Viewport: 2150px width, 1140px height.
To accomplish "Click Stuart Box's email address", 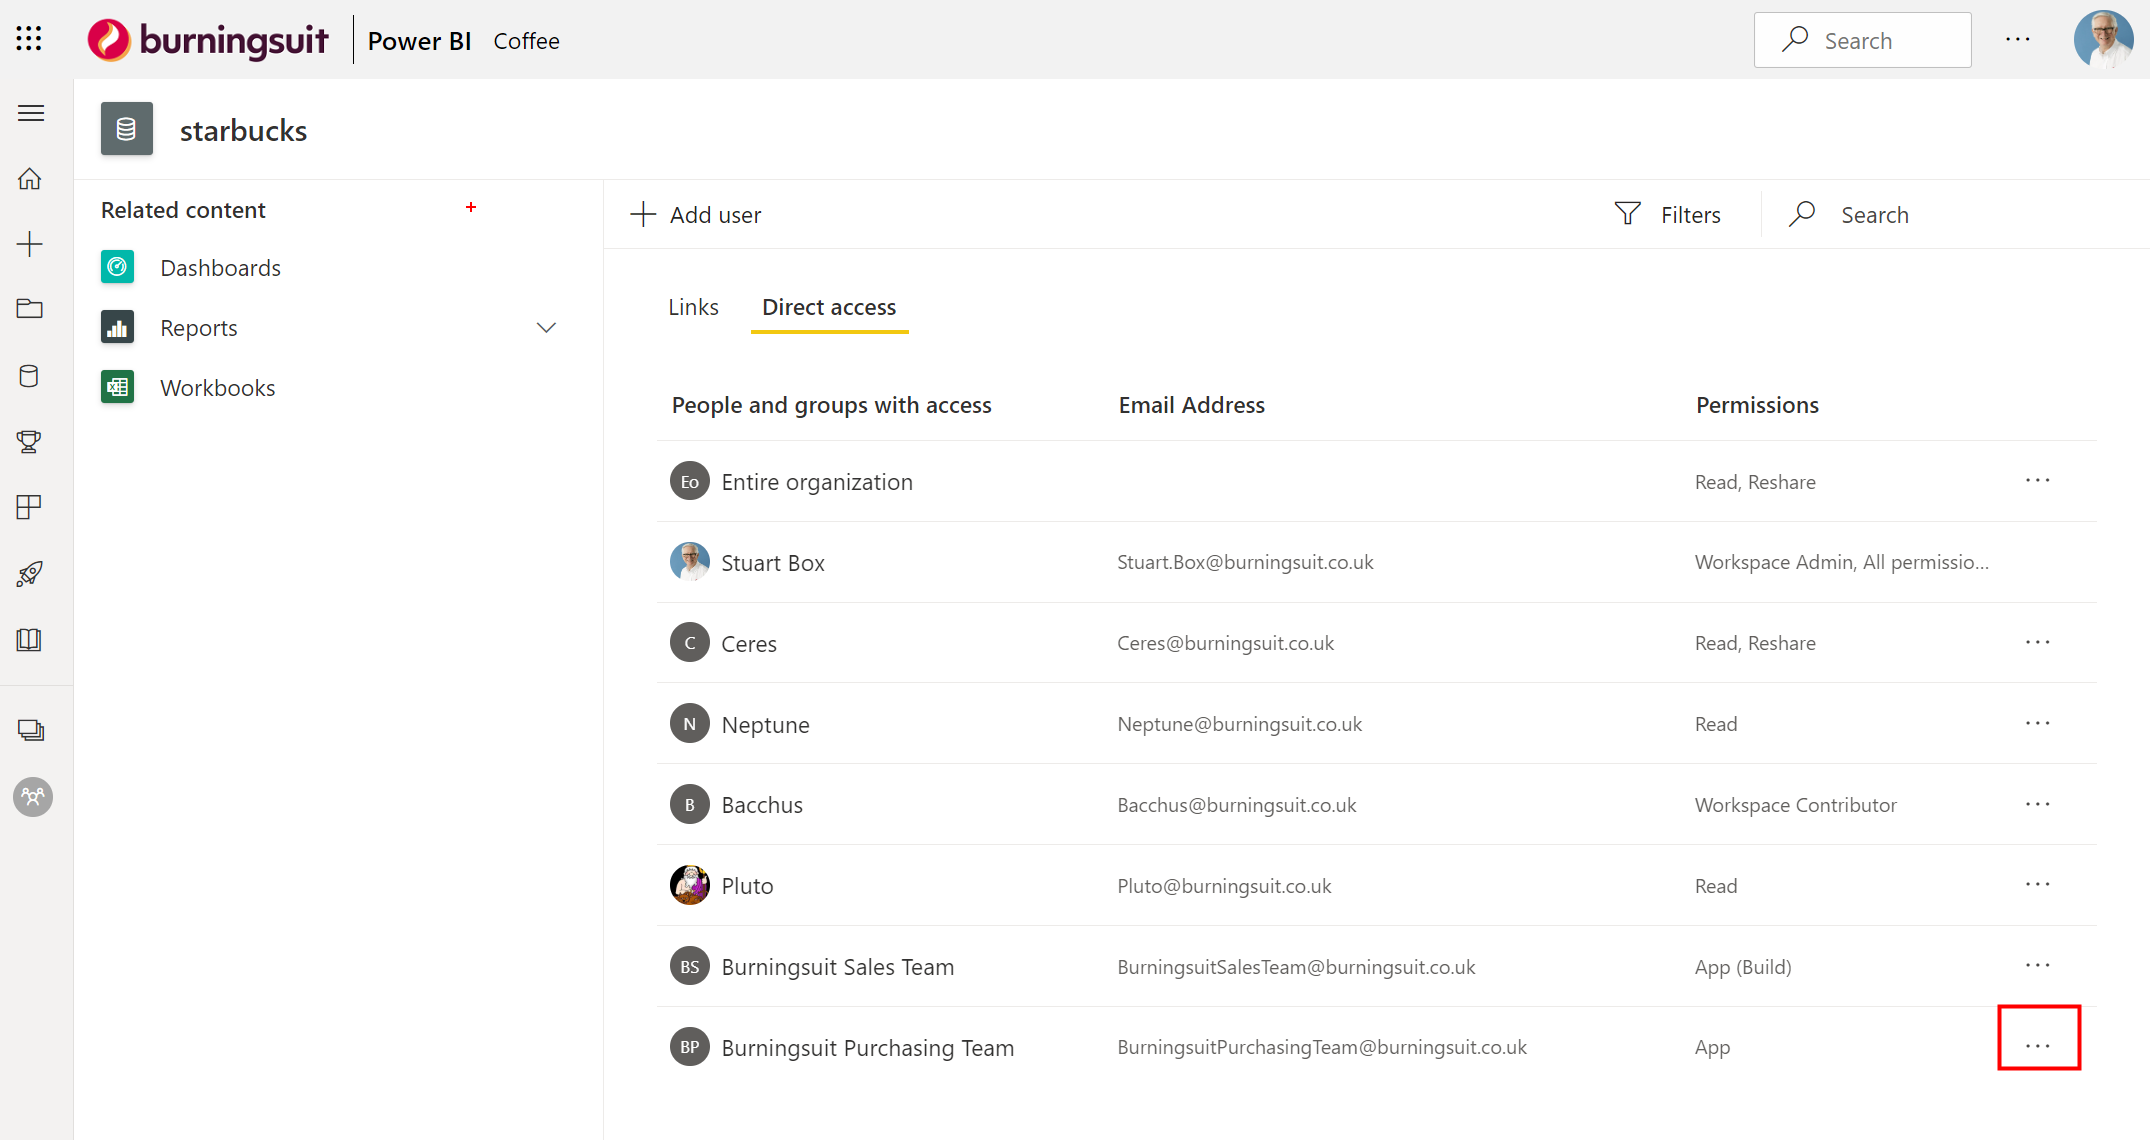I will (x=1245, y=562).
